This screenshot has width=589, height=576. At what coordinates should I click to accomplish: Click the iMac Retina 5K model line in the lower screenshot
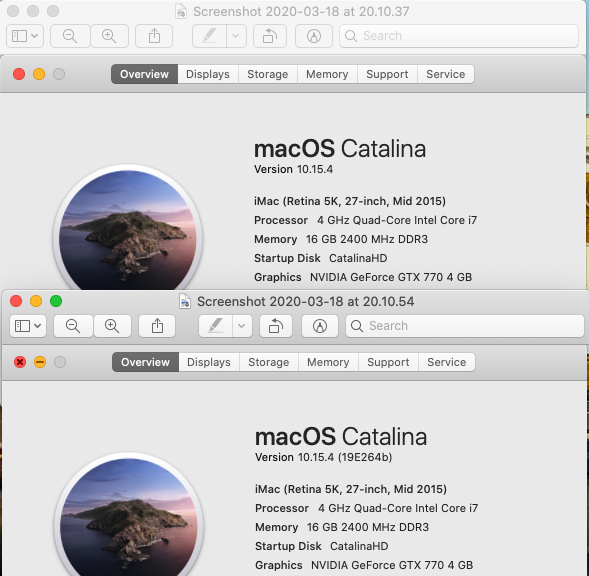pyautogui.click(x=351, y=489)
